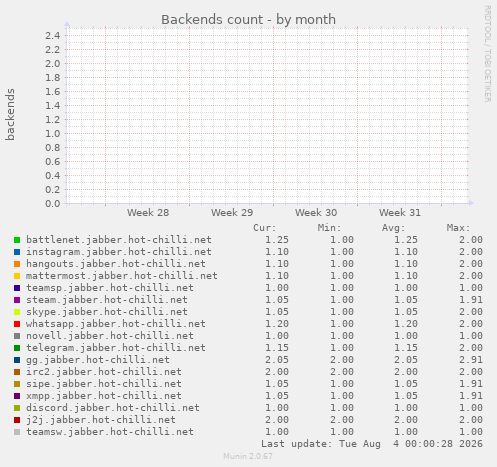
Task: Click the Last update timestamp text
Action: click(x=372, y=444)
